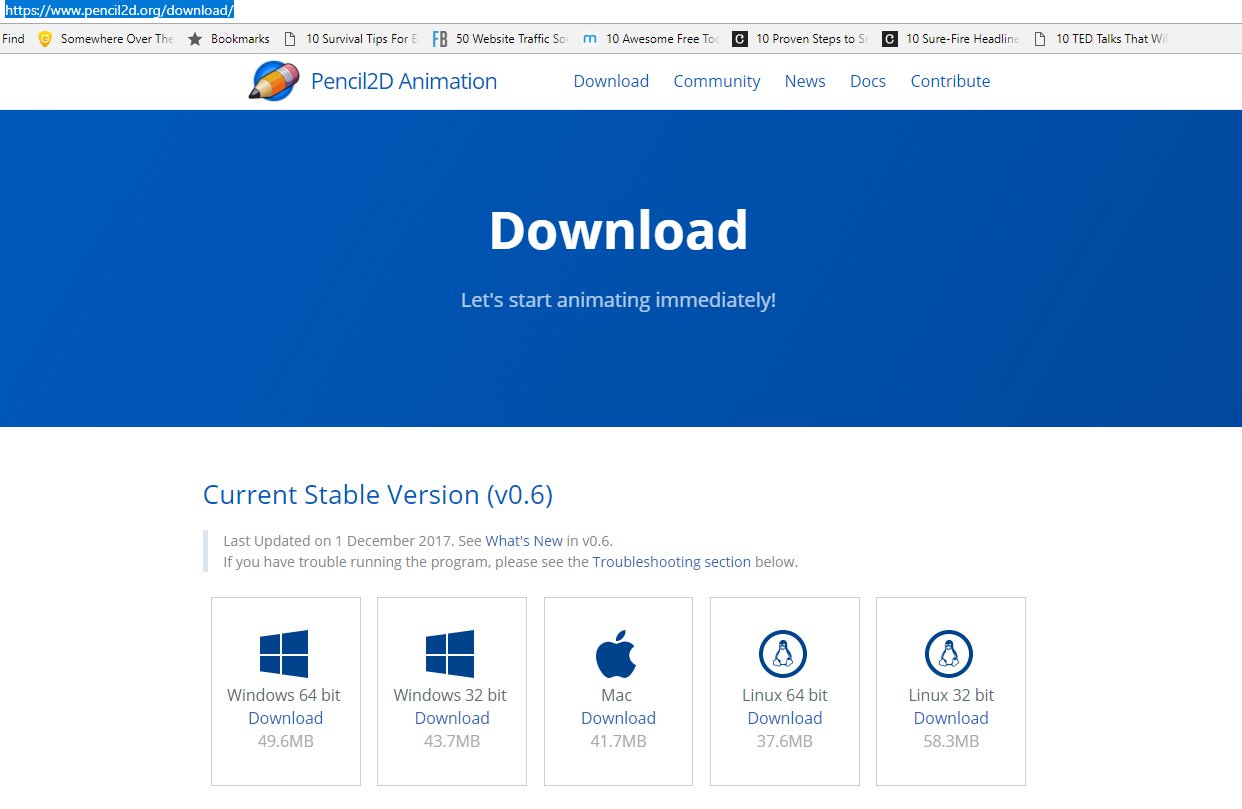Viewport: 1242px width, 809px height.
Task: Click the yellow shield icon on the bookmarks bar
Action: [x=45, y=39]
